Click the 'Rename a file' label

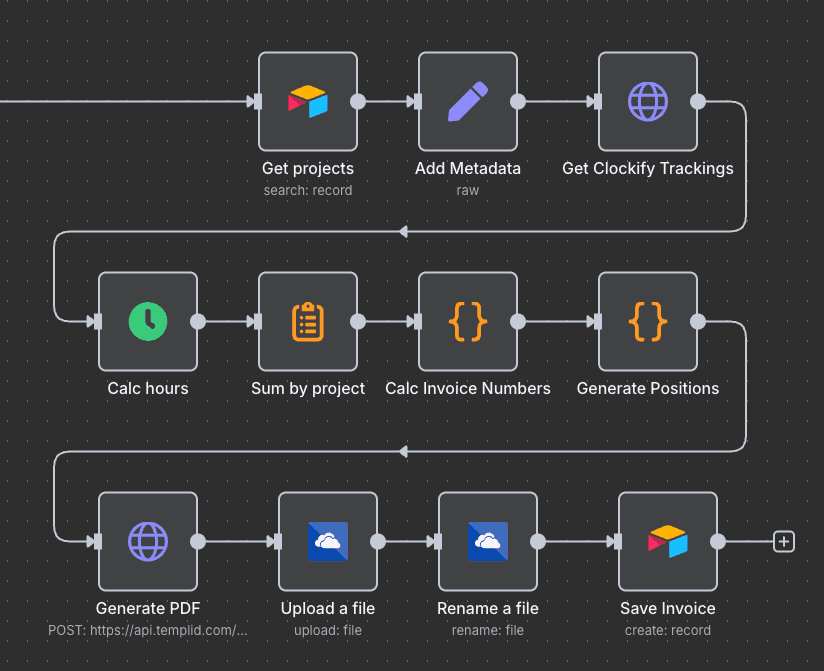(x=488, y=608)
